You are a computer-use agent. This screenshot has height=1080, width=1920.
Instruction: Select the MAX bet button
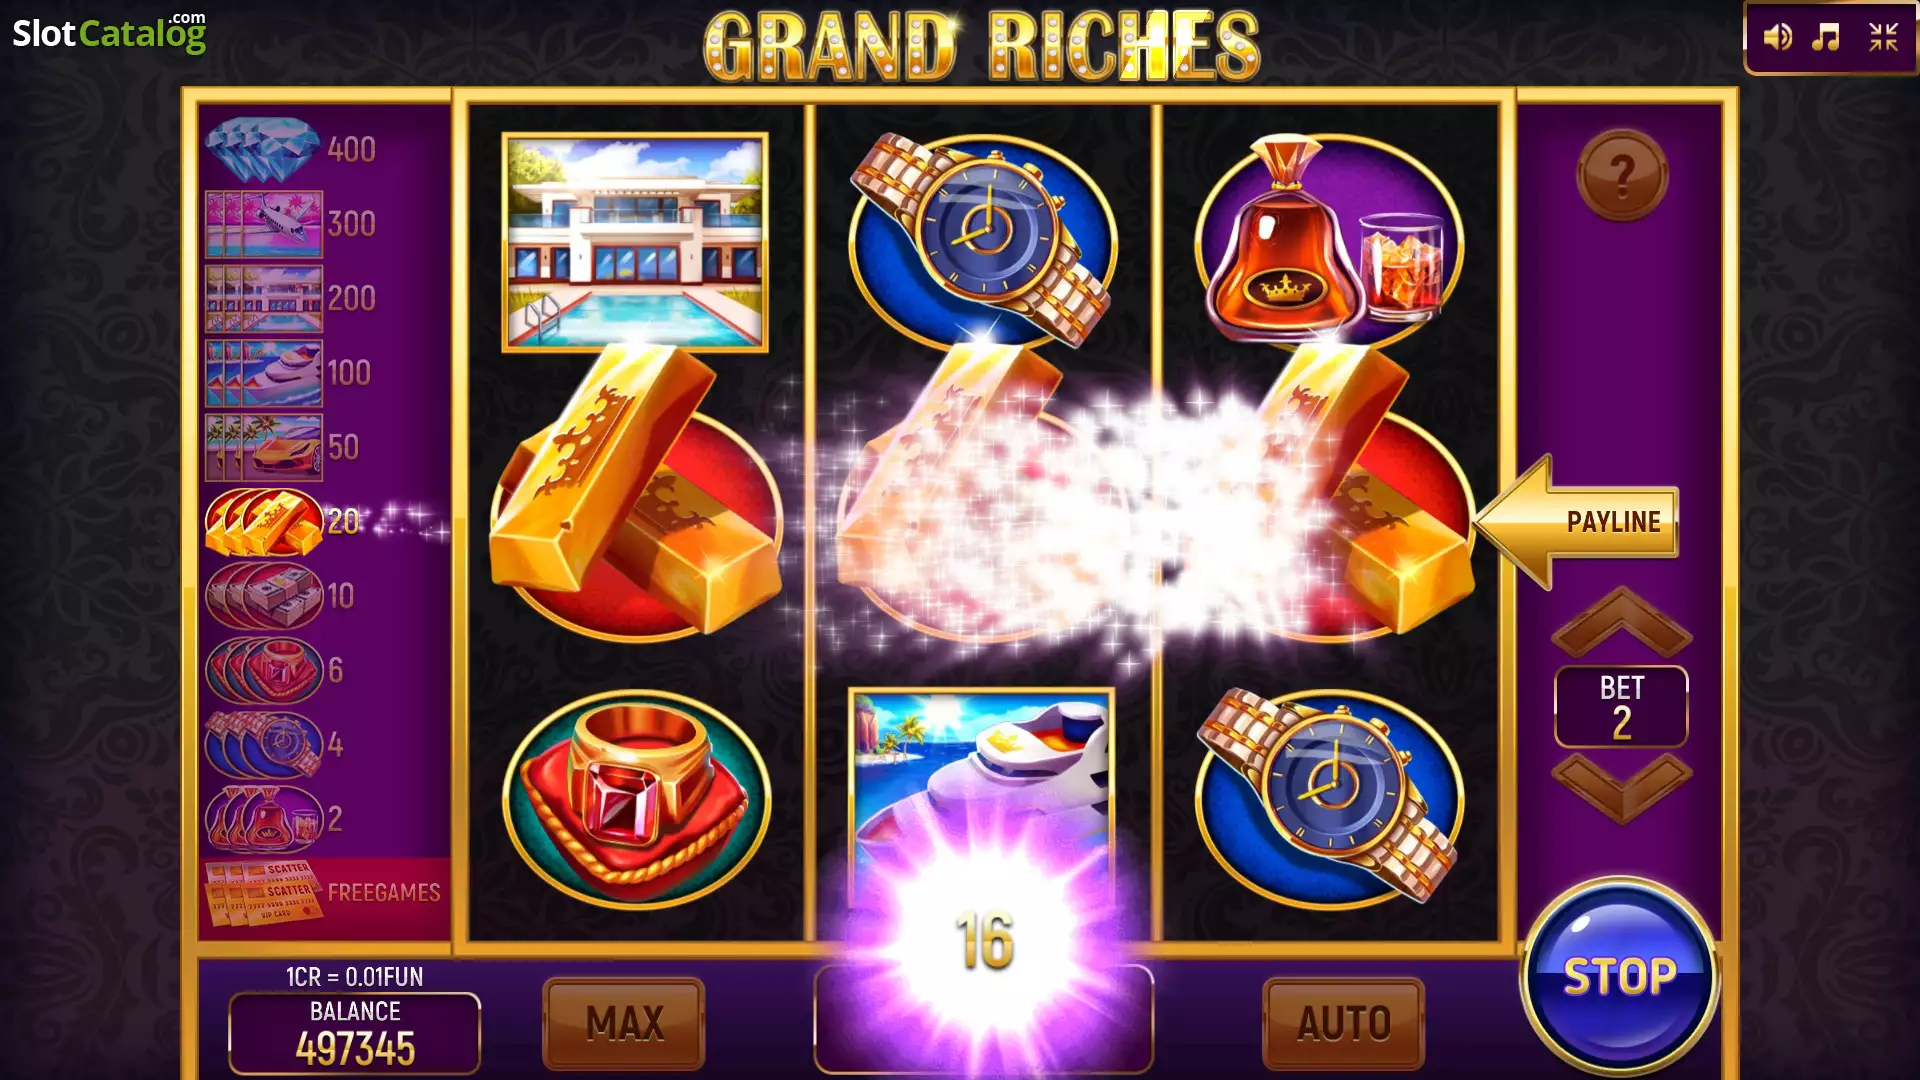coord(624,1023)
